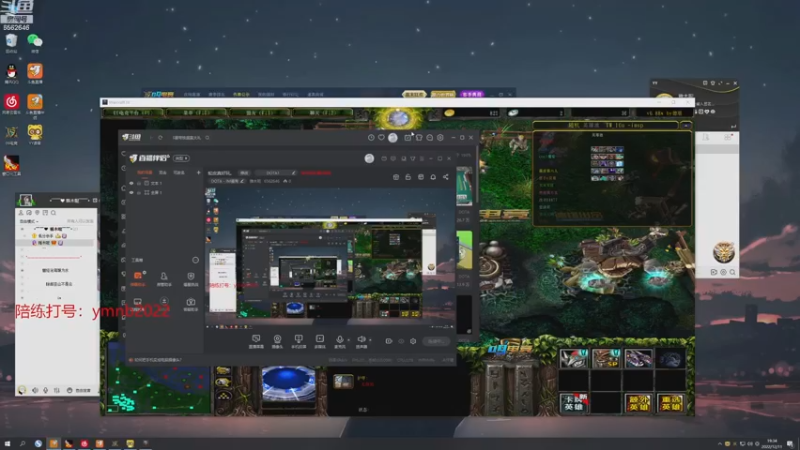
Task: Open the camera tool in toolbox second row
Action: [x=190, y=304]
